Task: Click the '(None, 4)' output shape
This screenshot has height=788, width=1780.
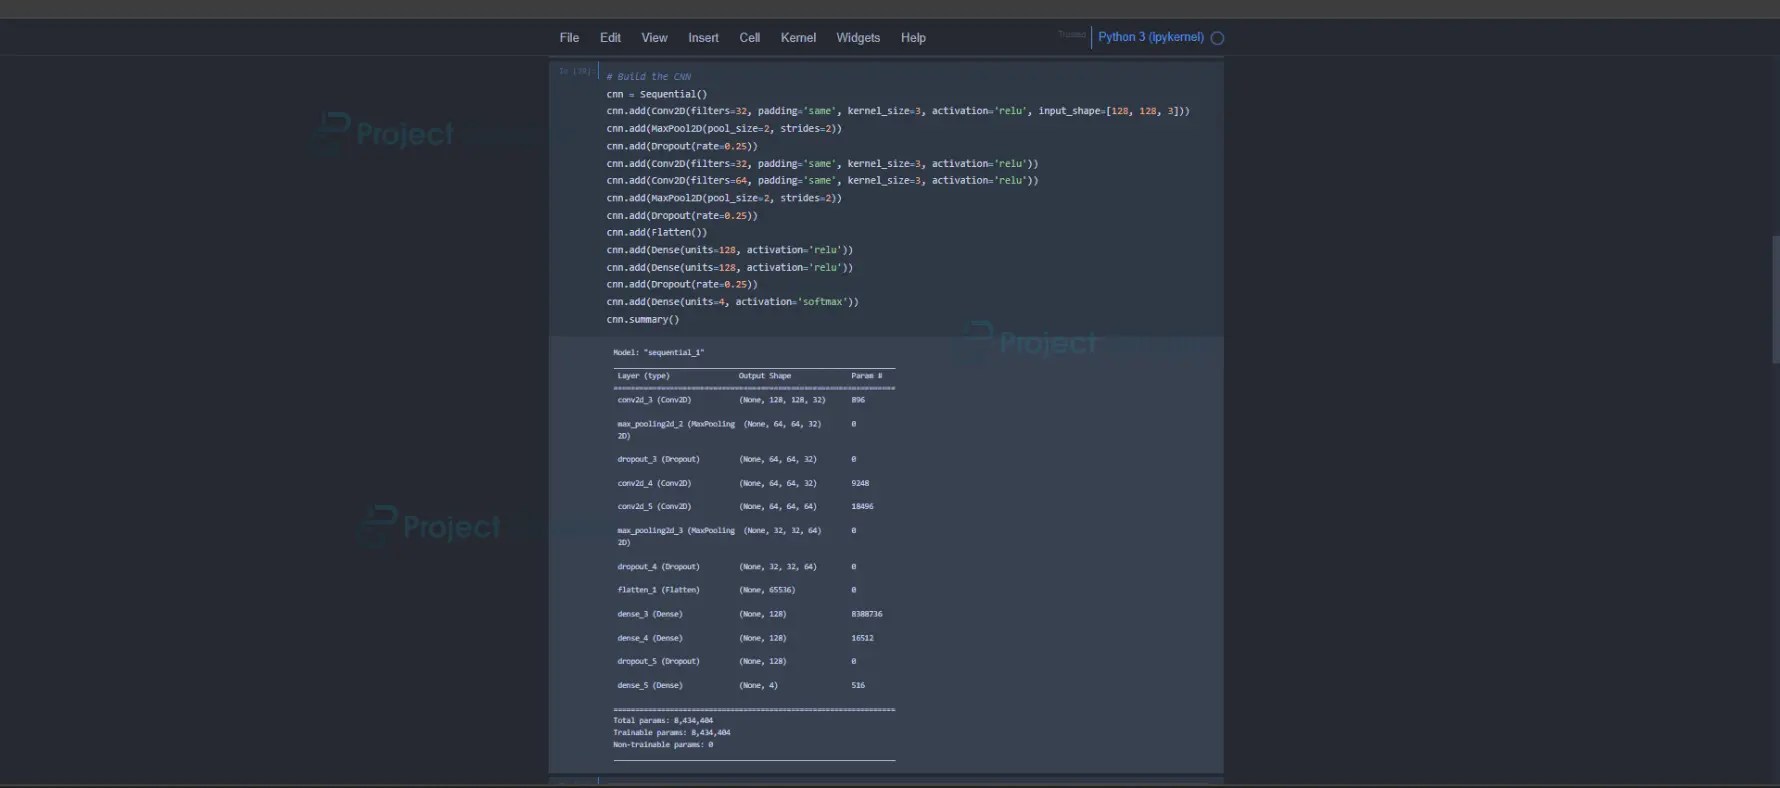Action: [x=758, y=686]
